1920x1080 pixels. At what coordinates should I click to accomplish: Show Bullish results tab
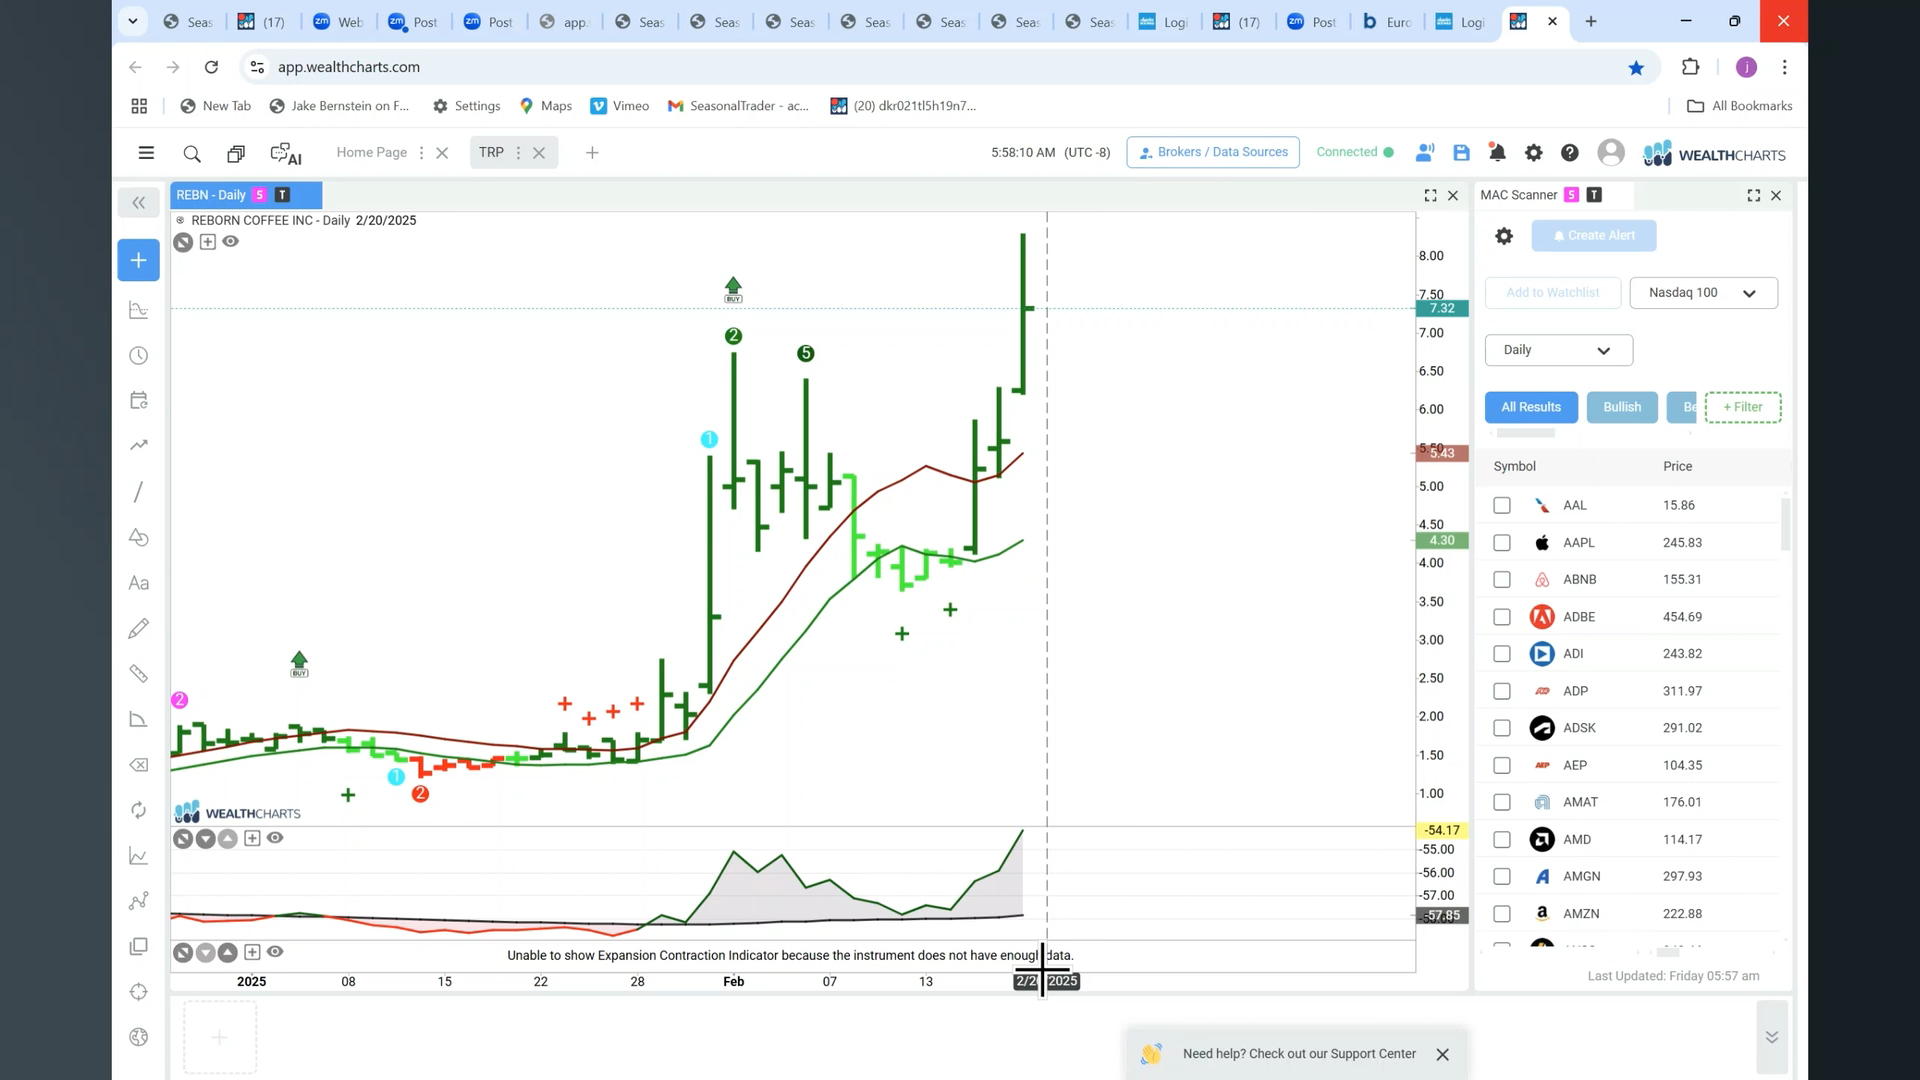pos(1622,407)
